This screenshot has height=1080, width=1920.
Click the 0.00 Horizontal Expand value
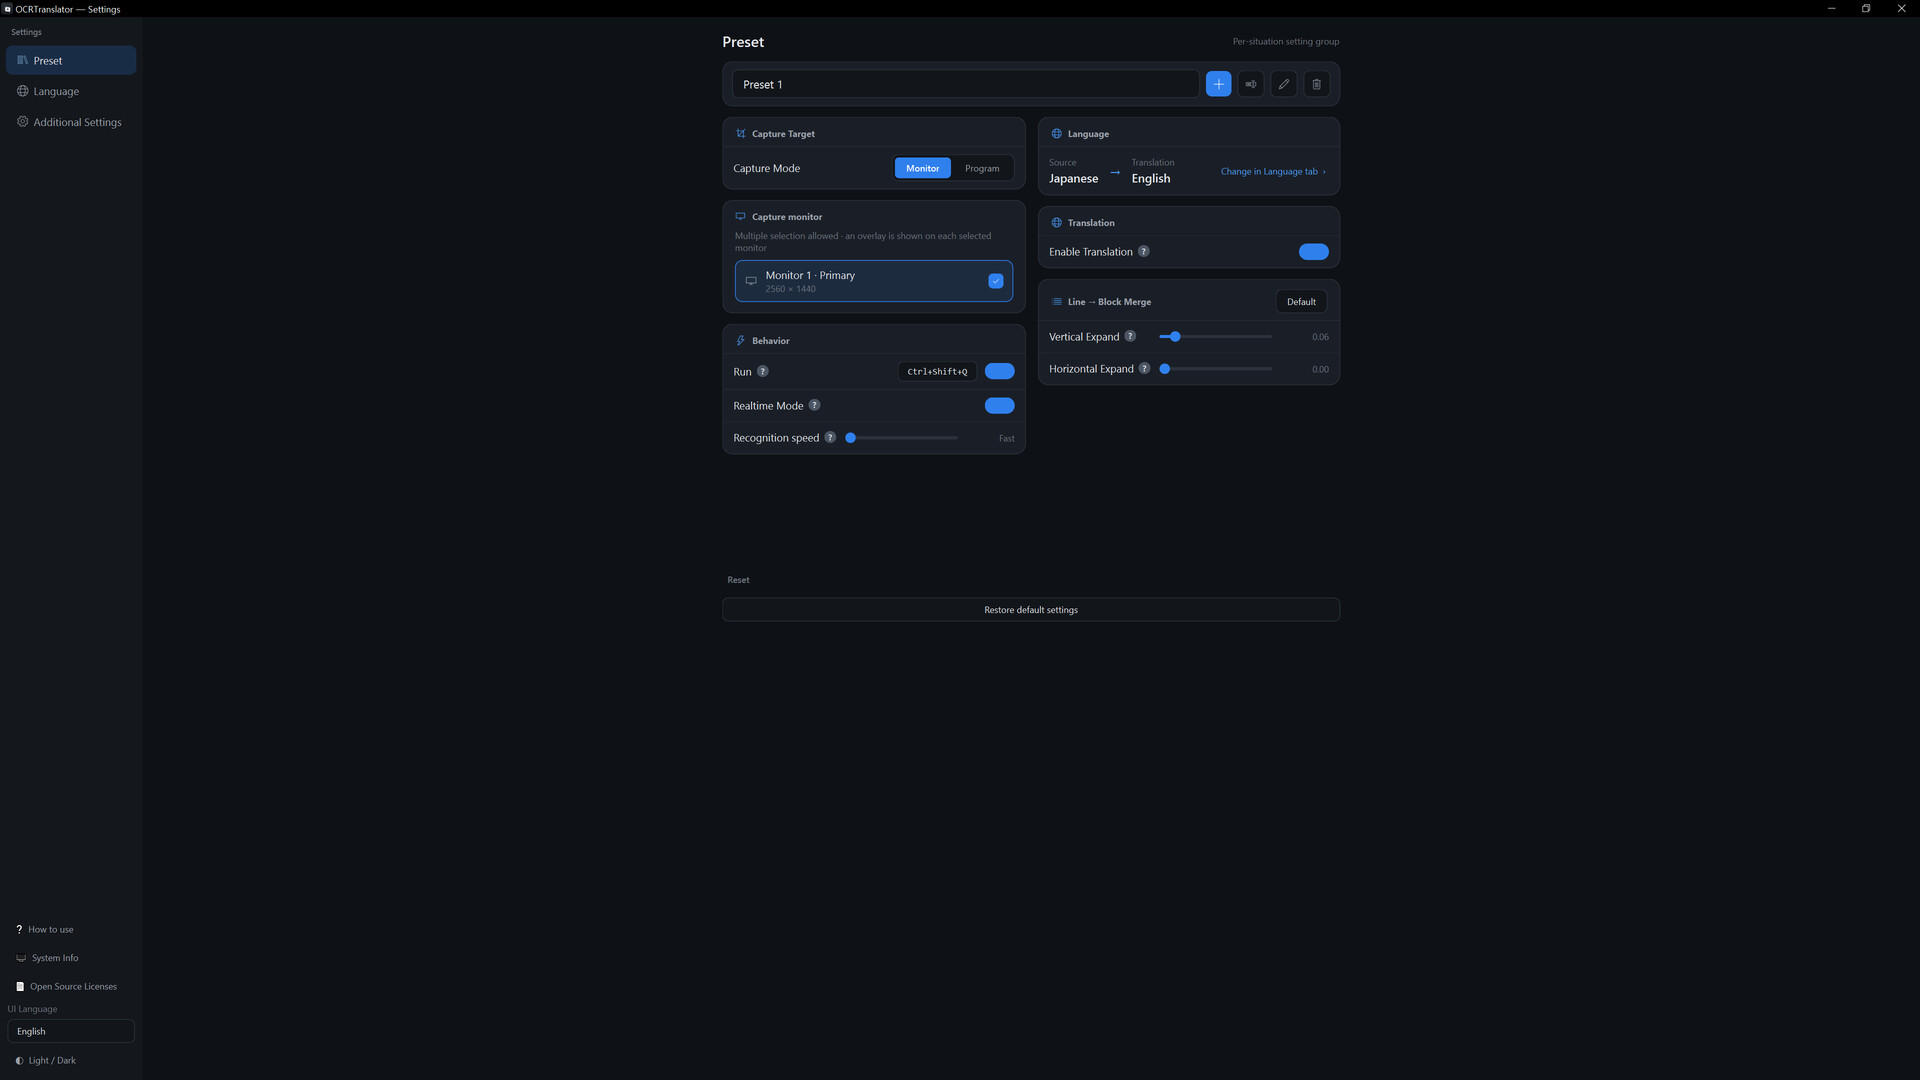pyautogui.click(x=1320, y=369)
